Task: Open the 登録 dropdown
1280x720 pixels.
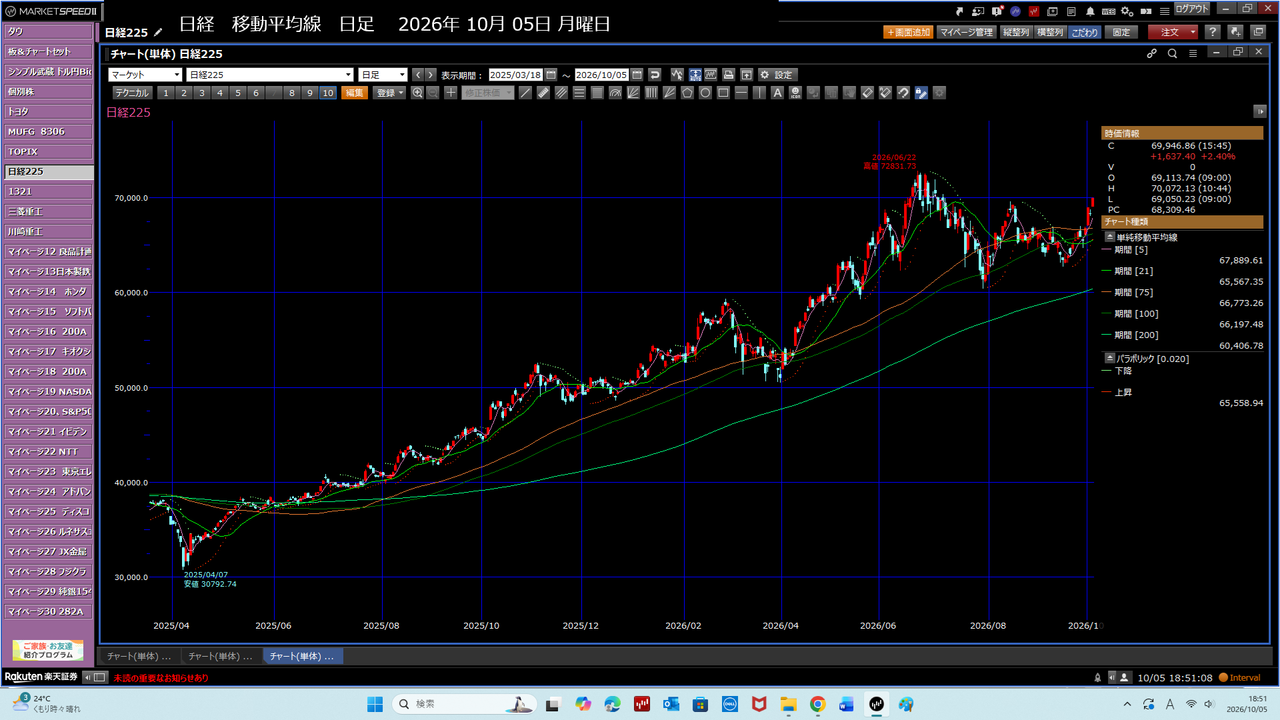Action: [x=389, y=93]
